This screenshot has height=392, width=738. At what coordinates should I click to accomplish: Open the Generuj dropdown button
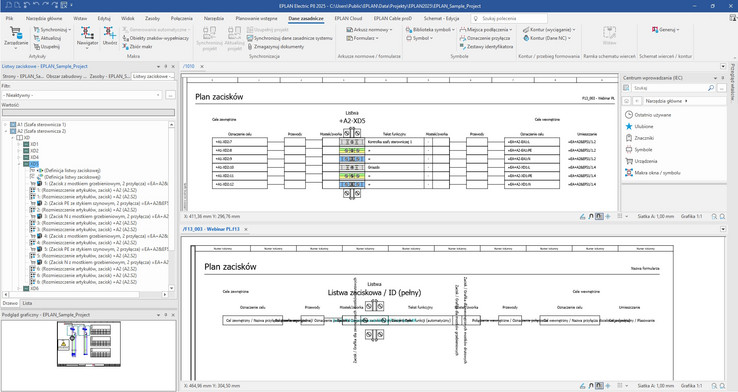point(666,30)
